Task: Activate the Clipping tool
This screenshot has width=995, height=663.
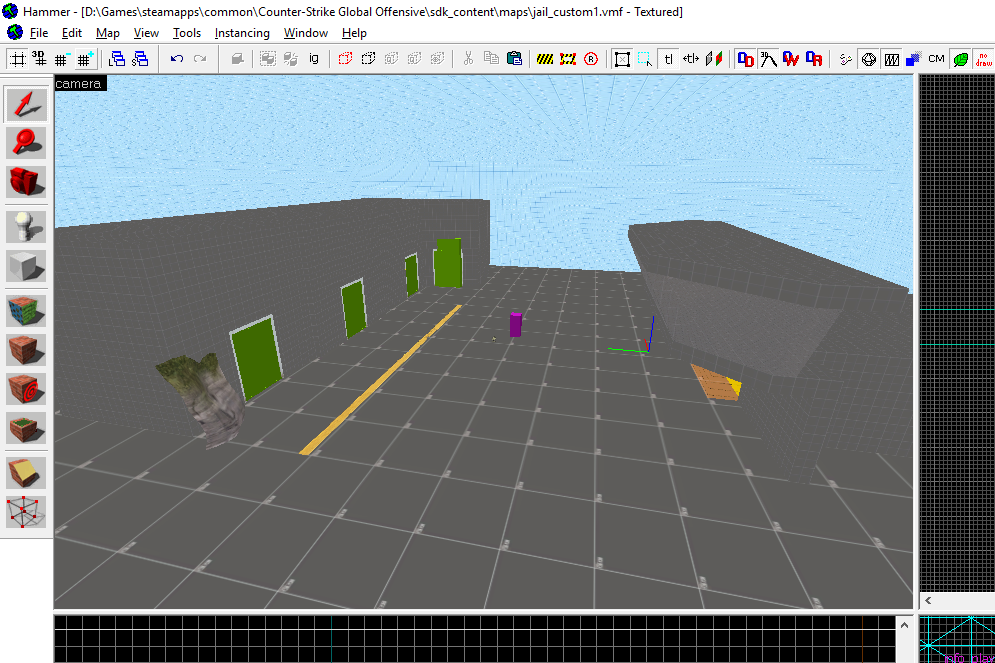Action: pos(26,473)
